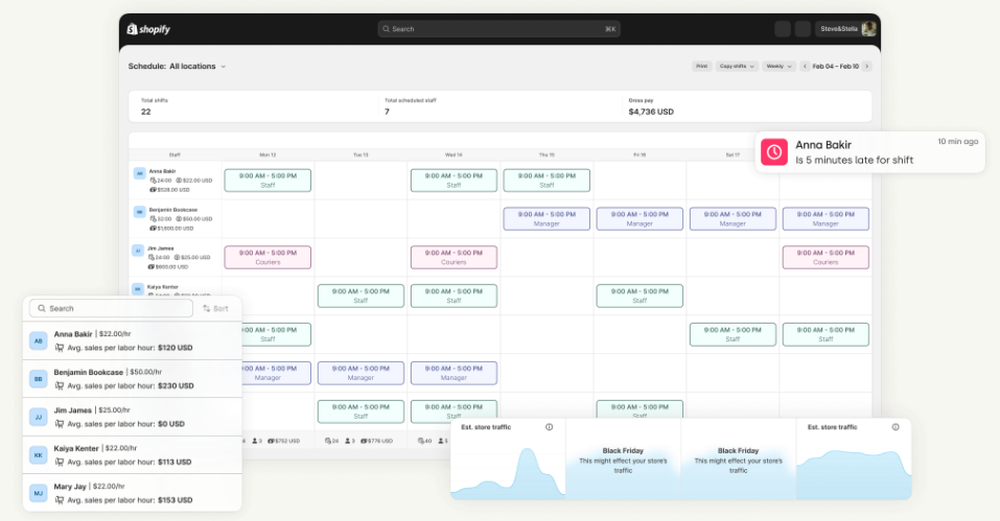Screen dimensions: 1000x521
Task: Click the BB avatar in staff list
Action: pos(38,379)
